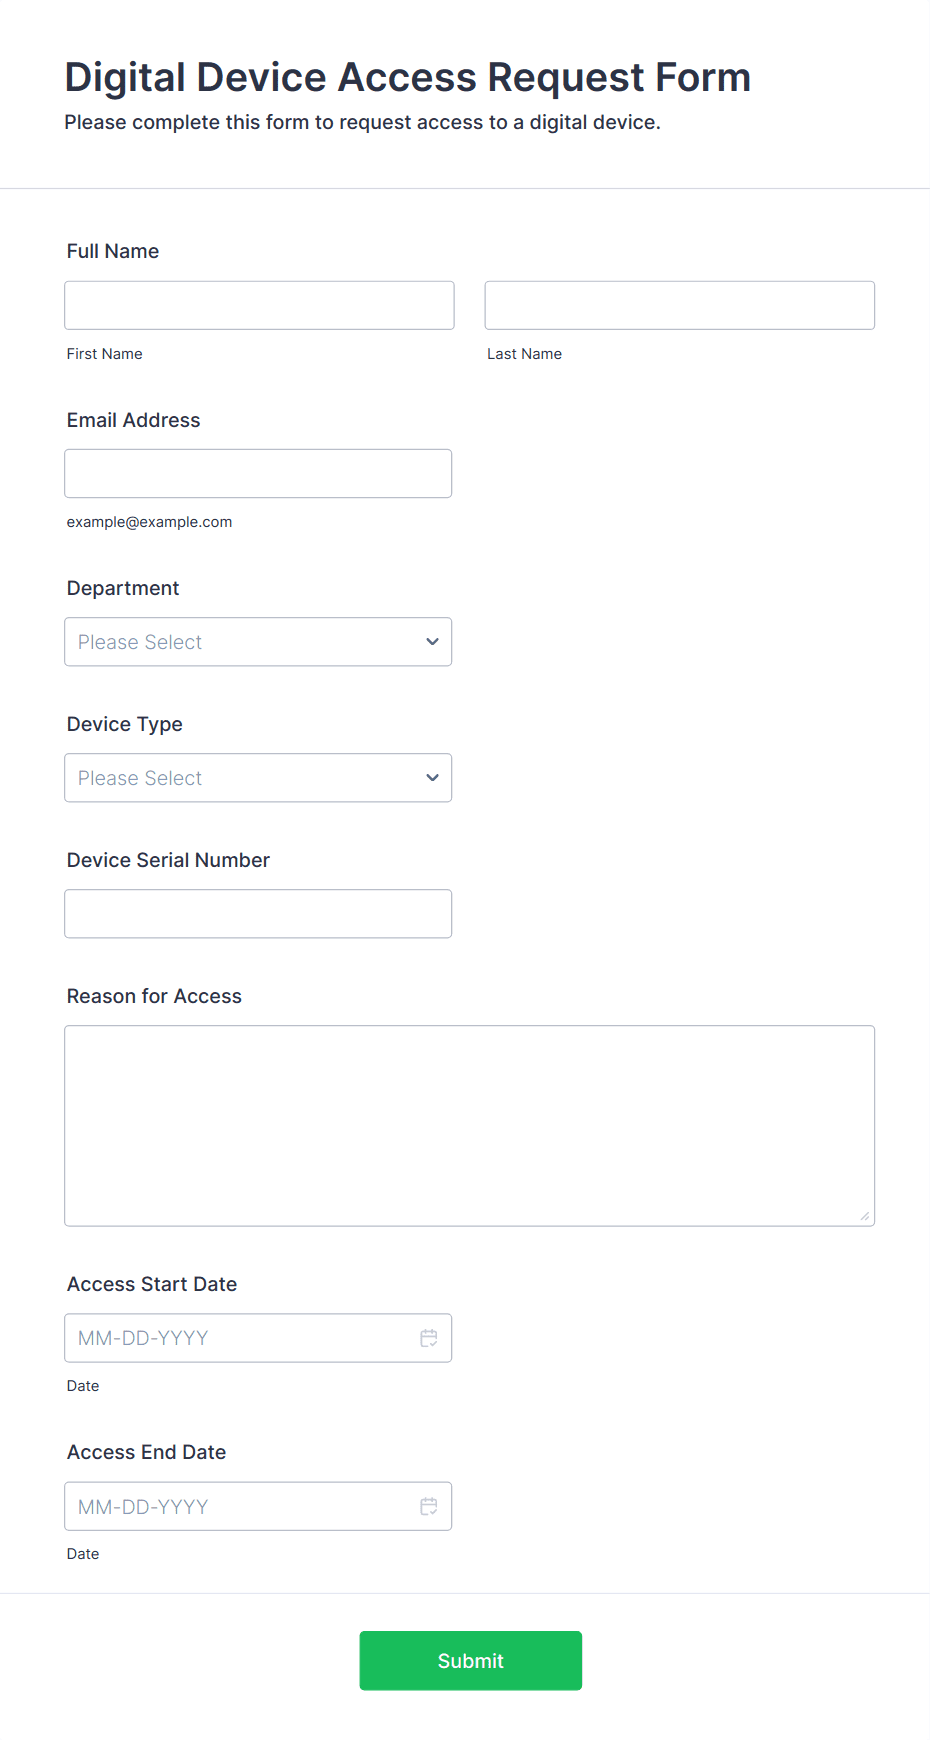The width and height of the screenshot is (930, 1740).
Task: Click the 'Device Serial Number' field label
Action: [168, 860]
